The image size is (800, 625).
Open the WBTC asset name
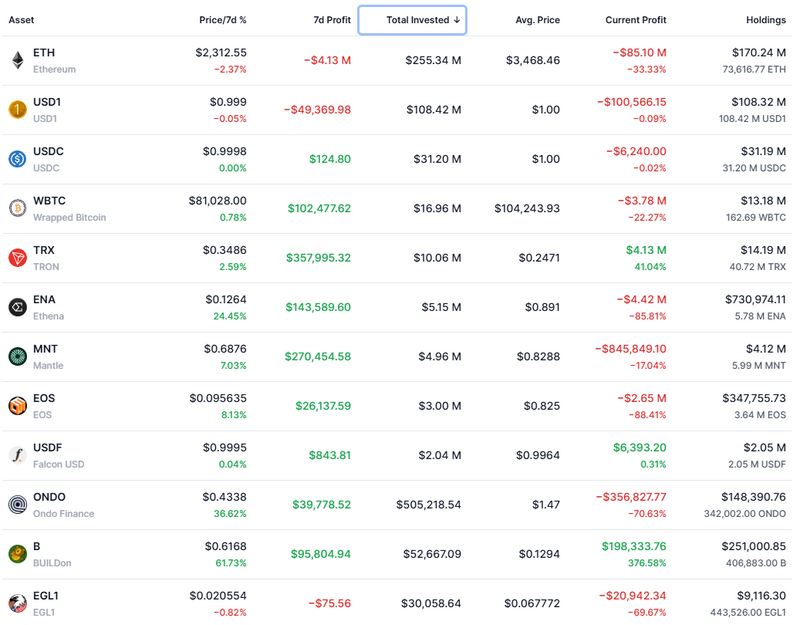click(x=49, y=201)
